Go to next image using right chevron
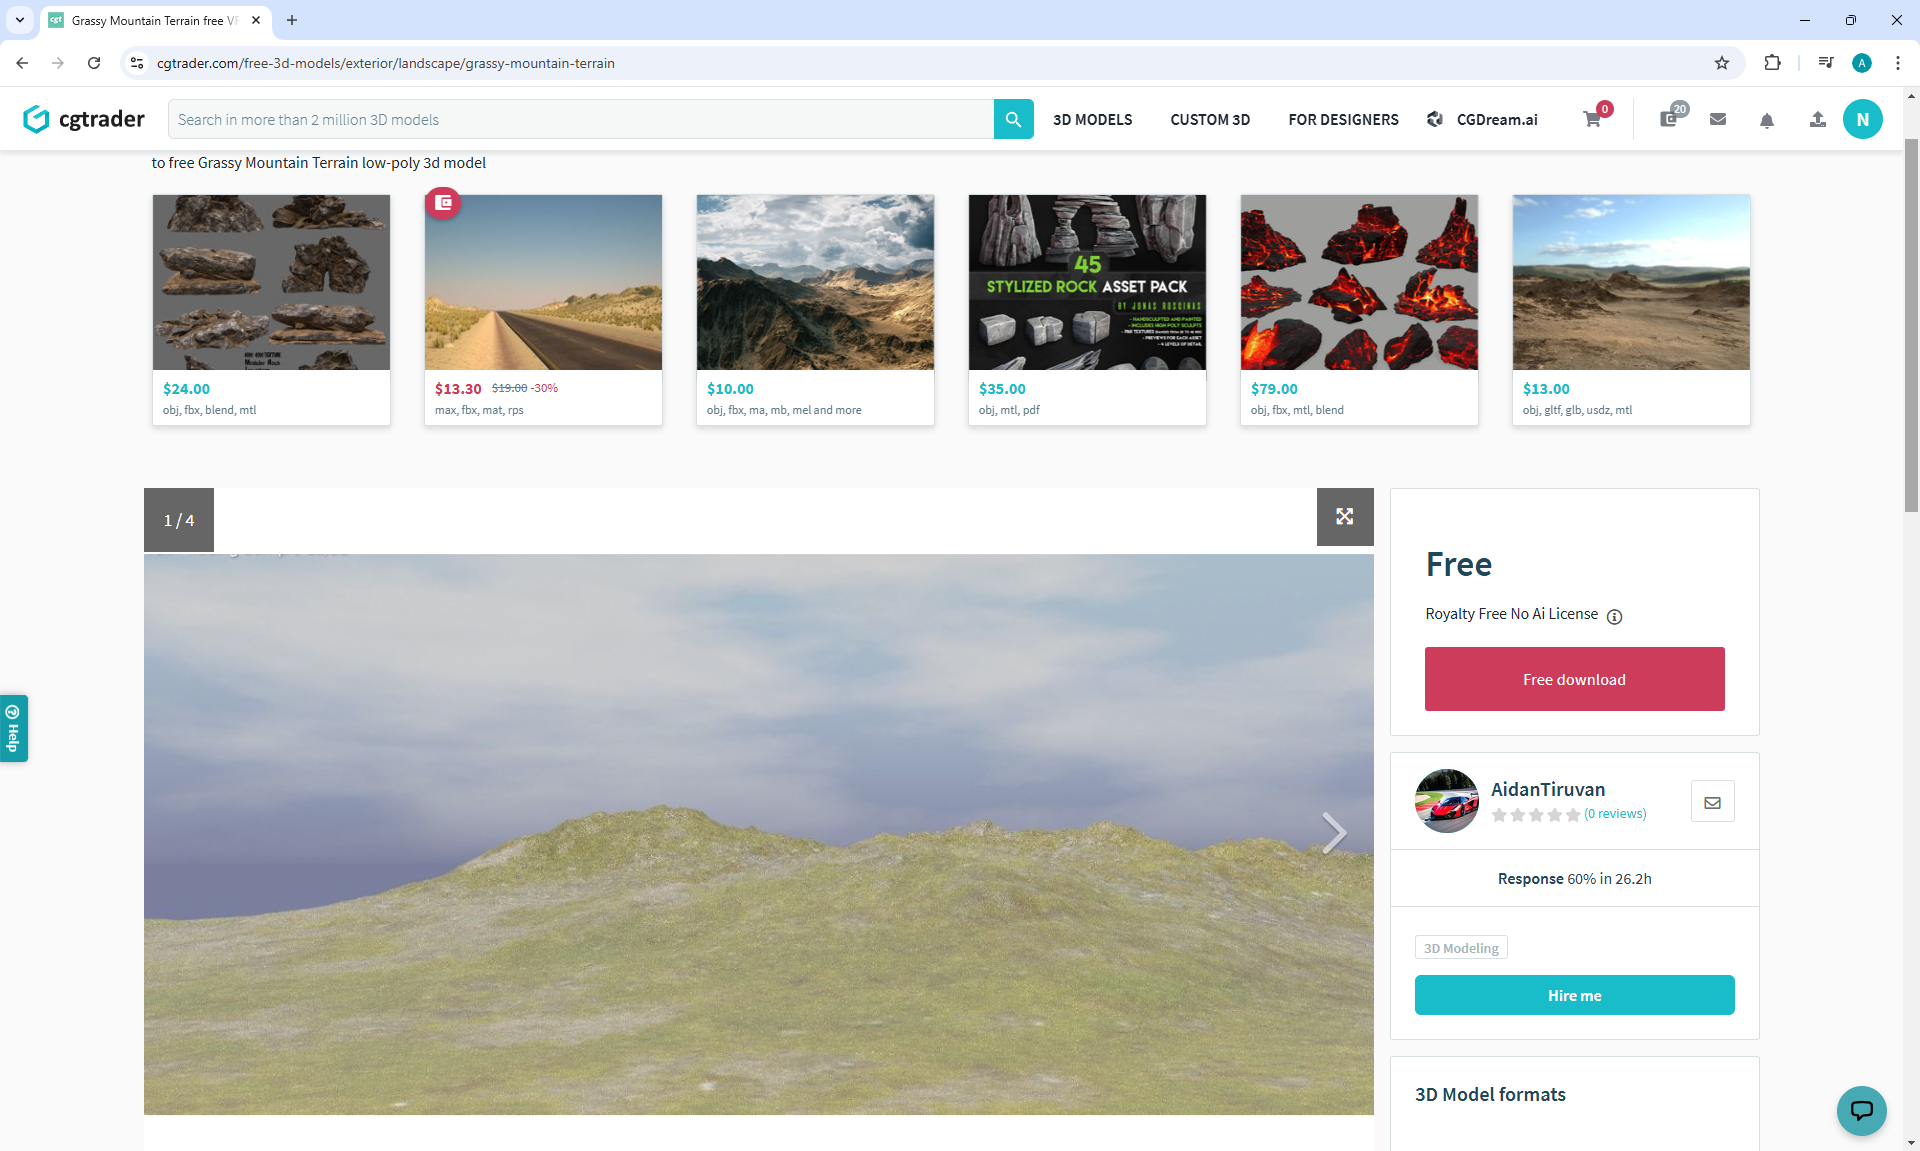This screenshot has width=1920, height=1151. point(1334,832)
